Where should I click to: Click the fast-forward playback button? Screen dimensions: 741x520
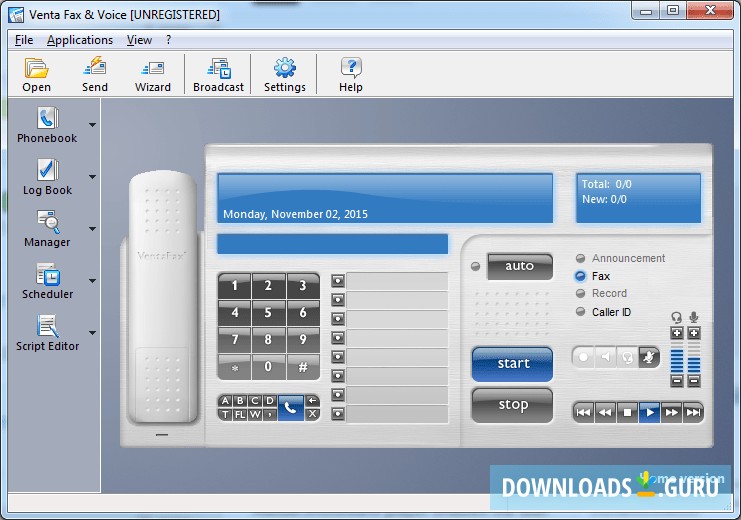coord(672,413)
